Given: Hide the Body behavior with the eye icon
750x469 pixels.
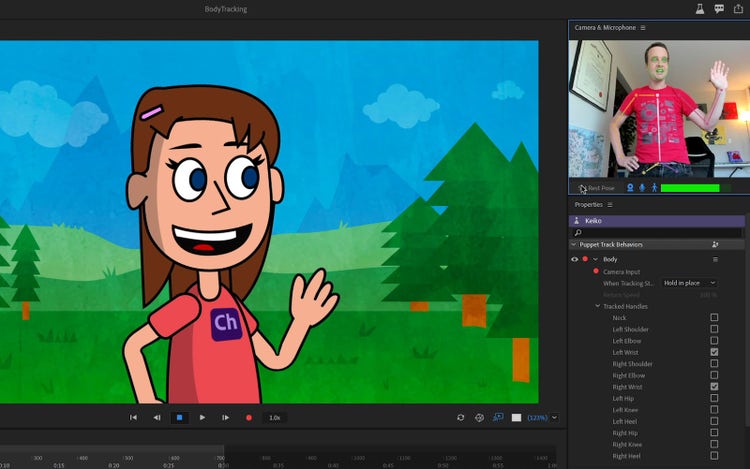Looking at the screenshot, I should coord(574,259).
